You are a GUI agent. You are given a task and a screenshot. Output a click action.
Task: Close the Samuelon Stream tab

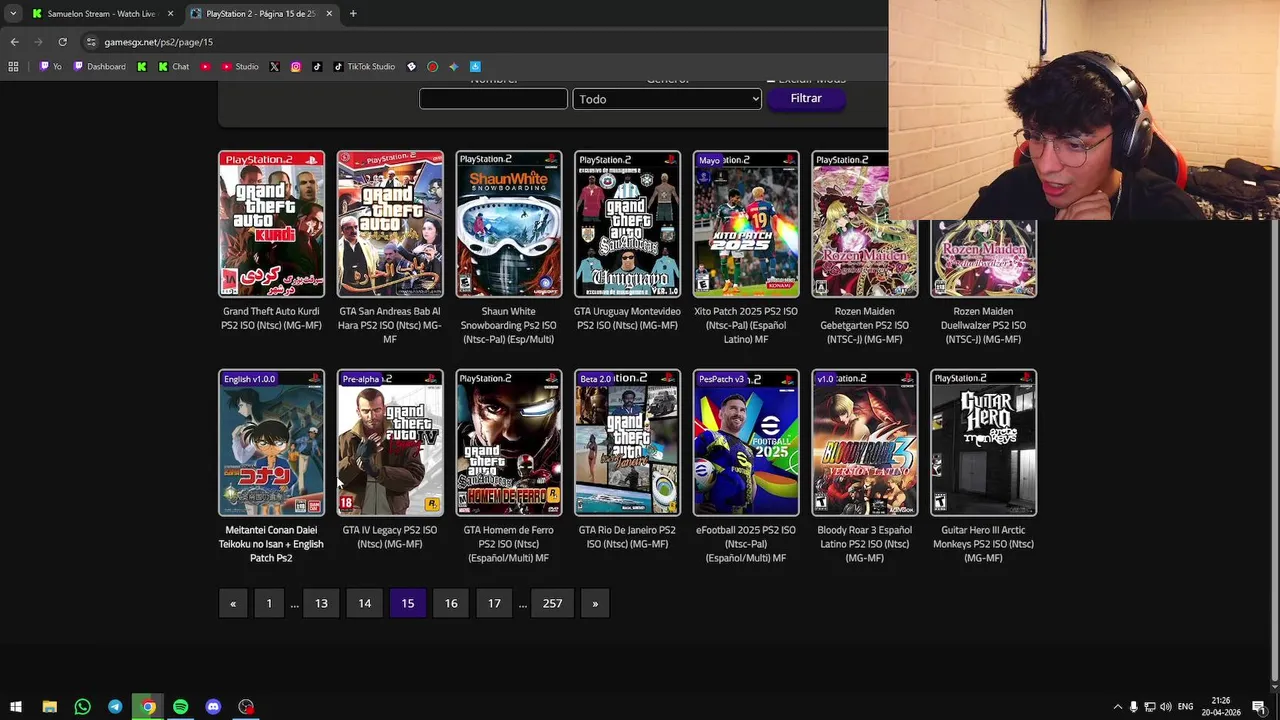(171, 14)
